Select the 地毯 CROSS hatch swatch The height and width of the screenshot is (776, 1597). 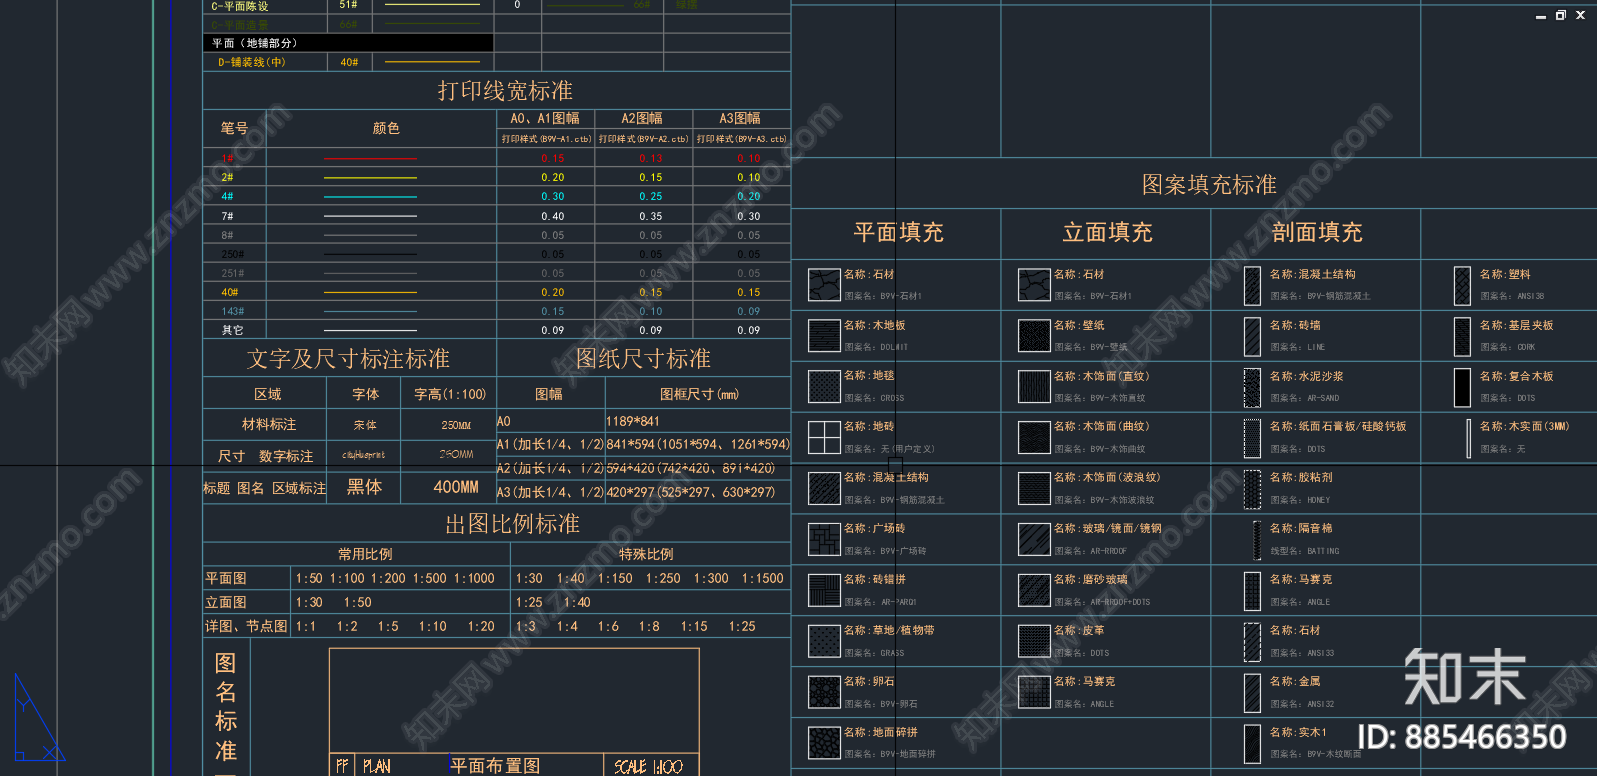click(824, 387)
